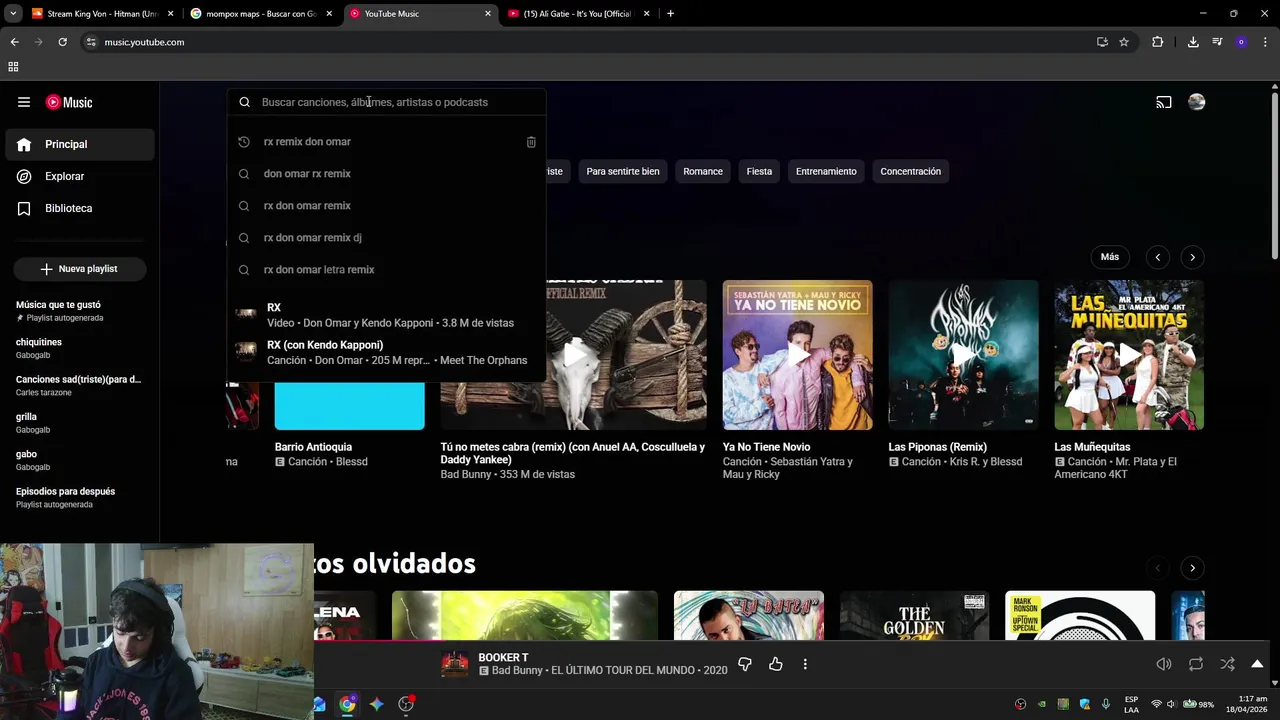The image size is (1280, 720).
Task: Bookmark this page with the star
Action: [1124, 42]
